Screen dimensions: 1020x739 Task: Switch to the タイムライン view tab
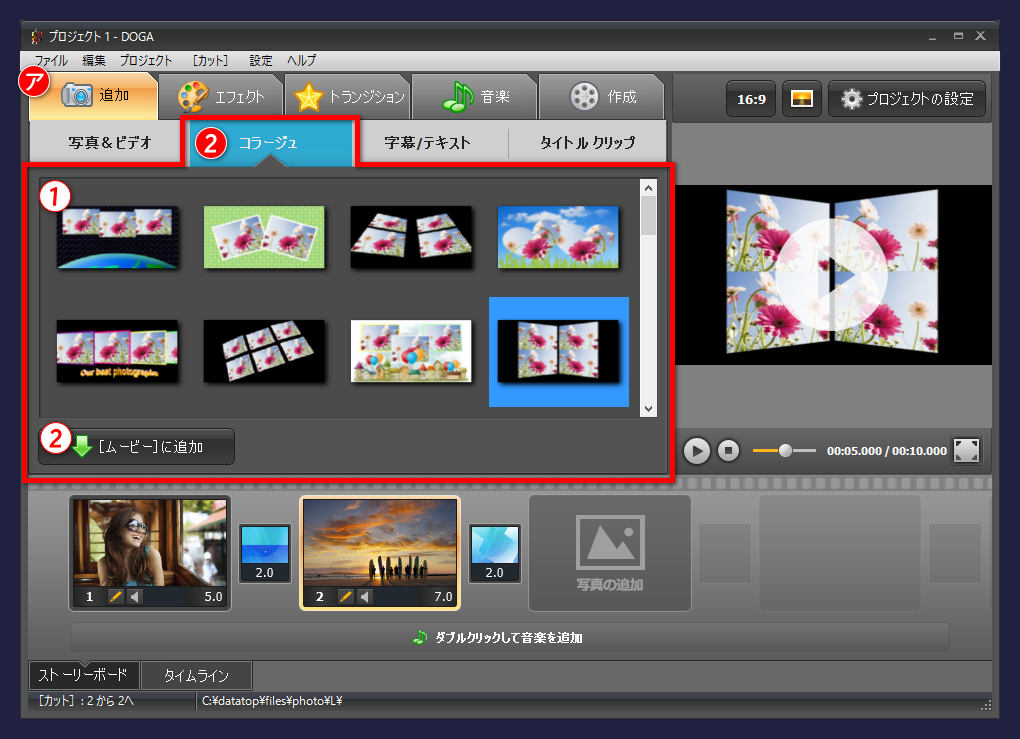(x=196, y=675)
